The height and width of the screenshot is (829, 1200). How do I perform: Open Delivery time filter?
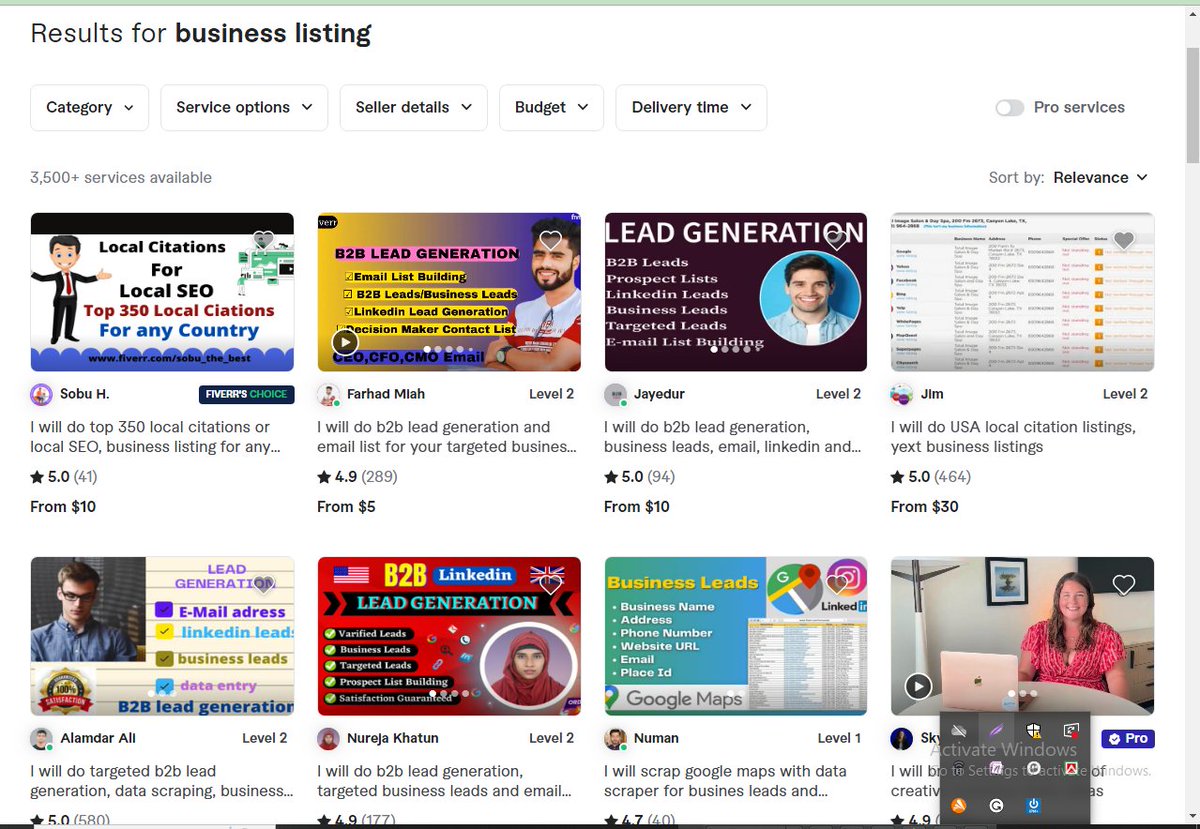[692, 107]
